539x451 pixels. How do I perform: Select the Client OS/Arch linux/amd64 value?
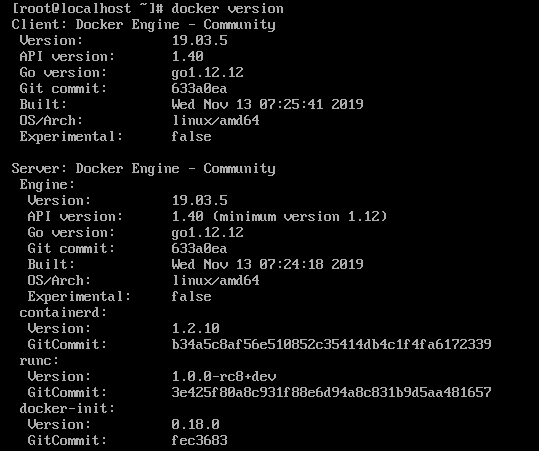click(215, 121)
